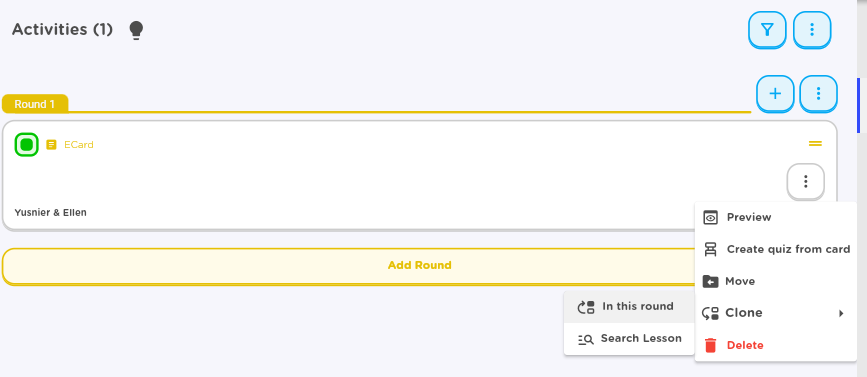867x377 pixels.
Task: Click the Move folder icon
Action: 710,281
